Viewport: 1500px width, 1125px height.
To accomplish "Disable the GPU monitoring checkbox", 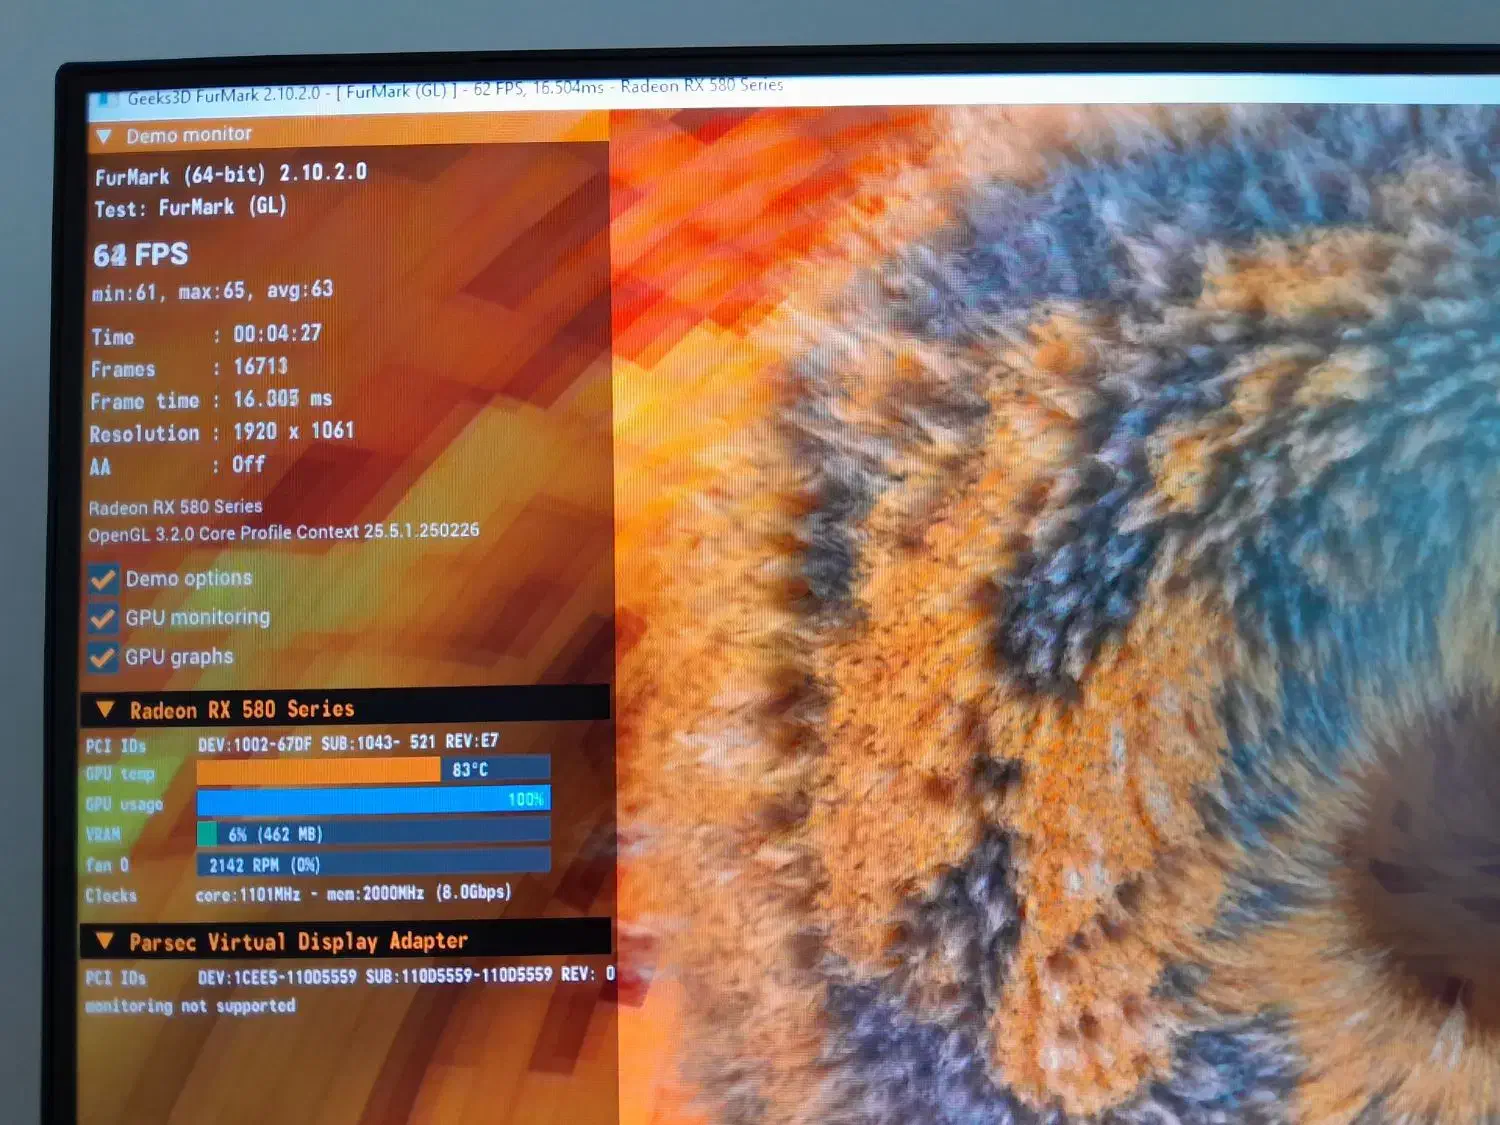I will tap(102, 619).
